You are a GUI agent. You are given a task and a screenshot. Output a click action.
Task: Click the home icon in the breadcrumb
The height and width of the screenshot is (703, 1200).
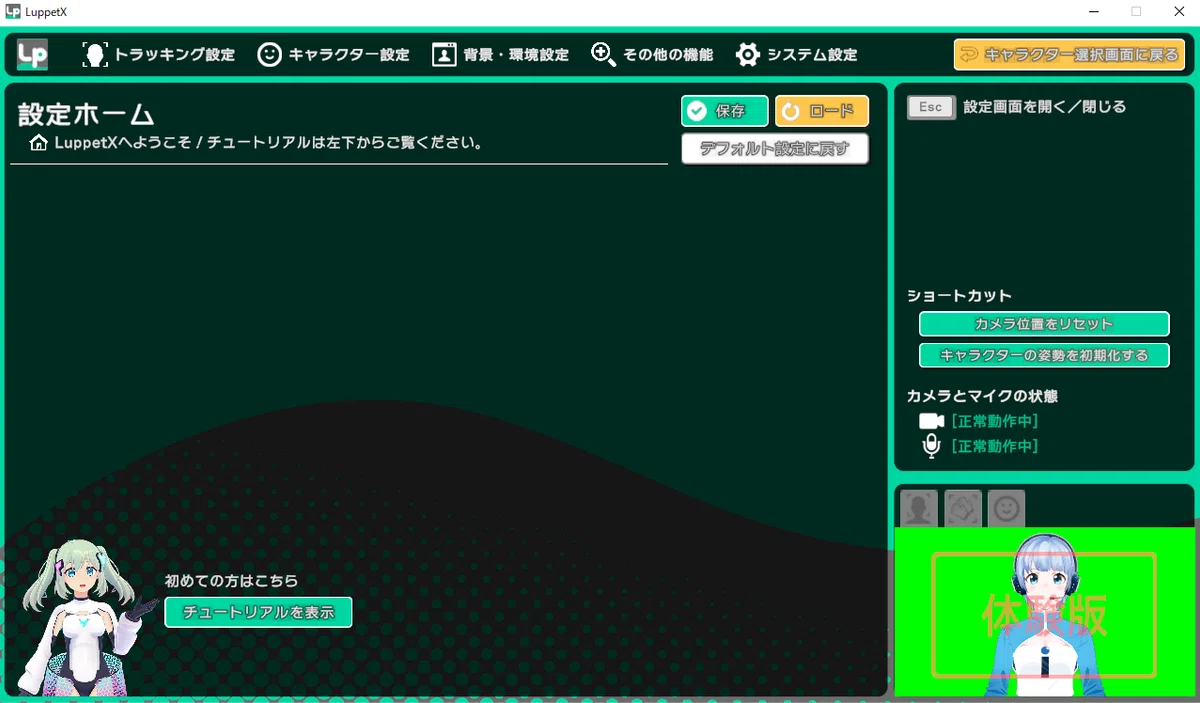tap(39, 143)
